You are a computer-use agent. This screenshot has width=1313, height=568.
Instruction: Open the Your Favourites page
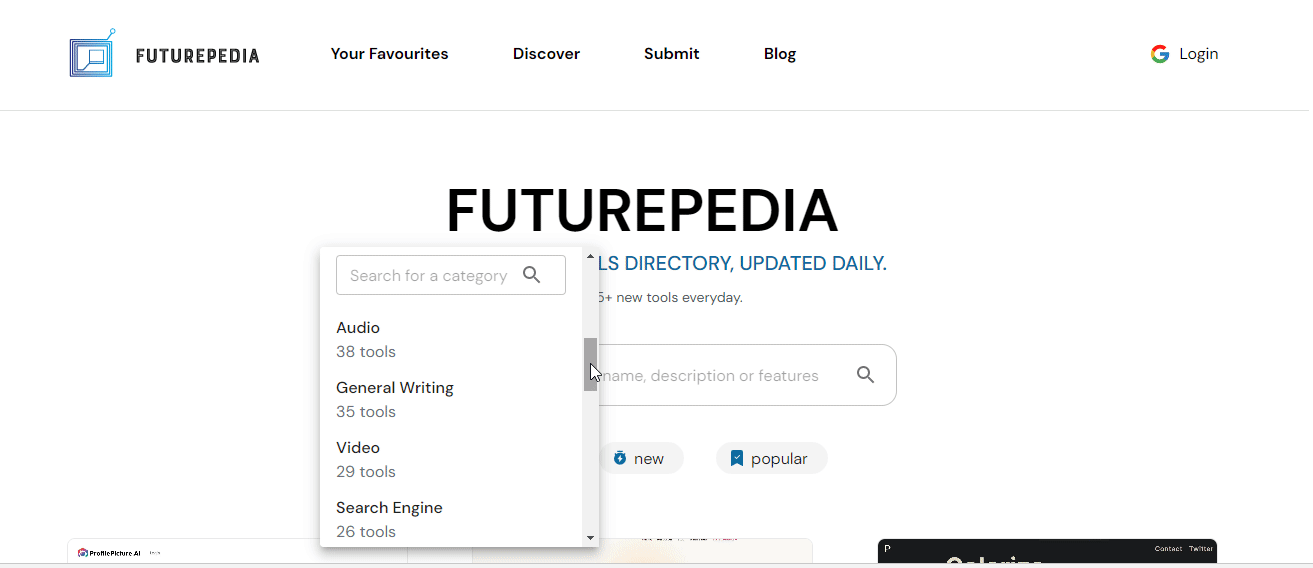coord(389,54)
